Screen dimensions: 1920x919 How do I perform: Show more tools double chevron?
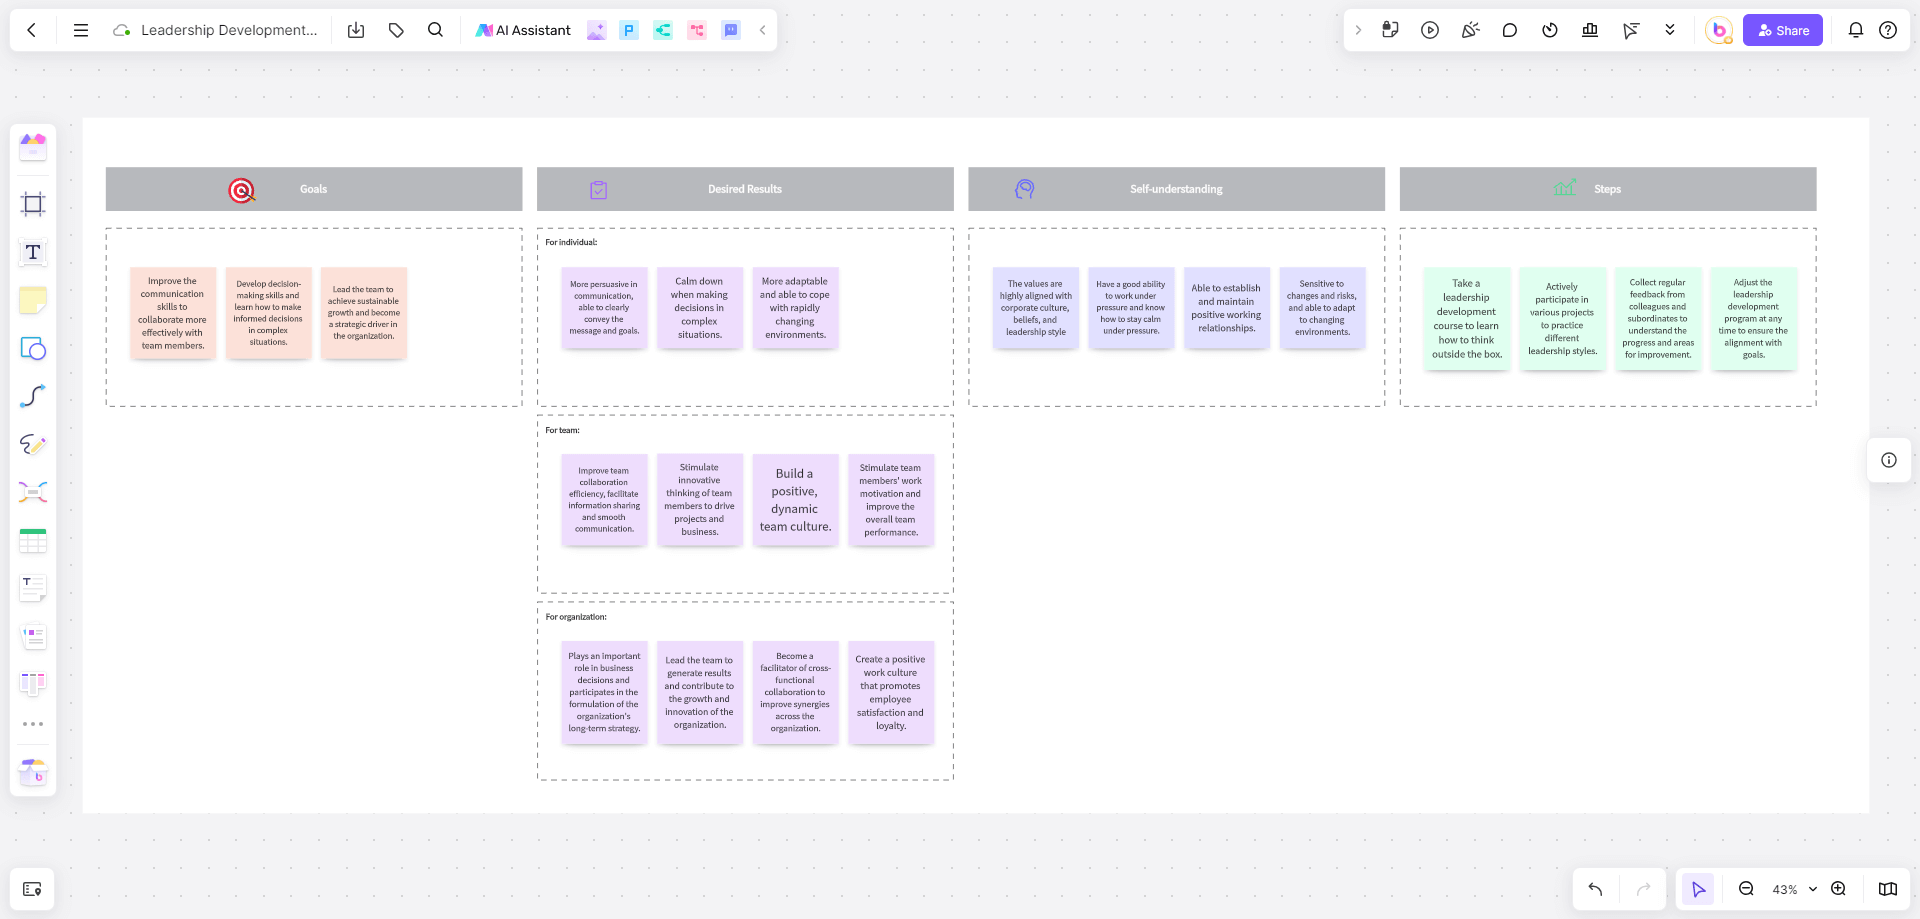(x=1670, y=30)
